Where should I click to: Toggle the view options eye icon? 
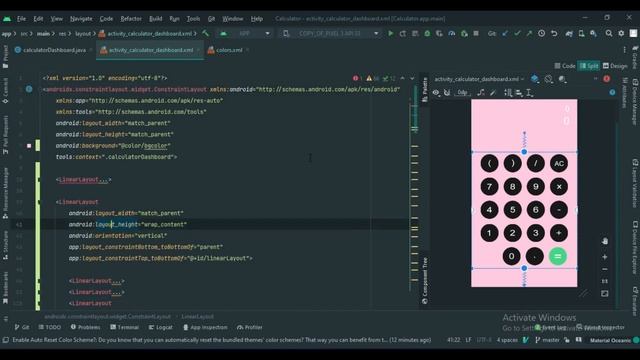pyautogui.click(x=436, y=93)
